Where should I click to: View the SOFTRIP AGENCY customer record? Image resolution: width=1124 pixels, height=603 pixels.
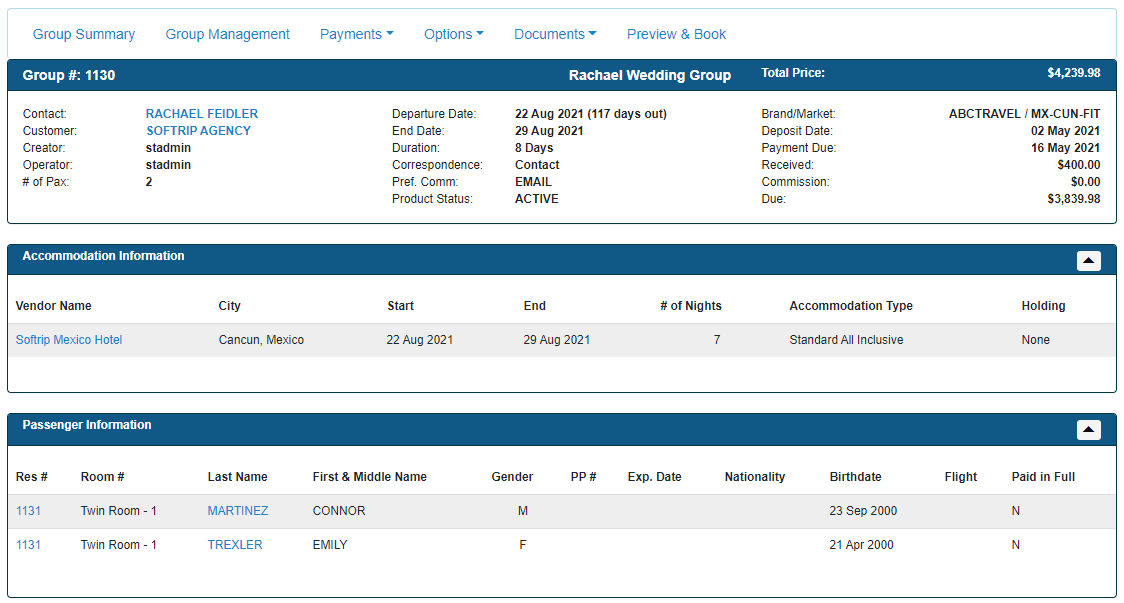[197, 130]
